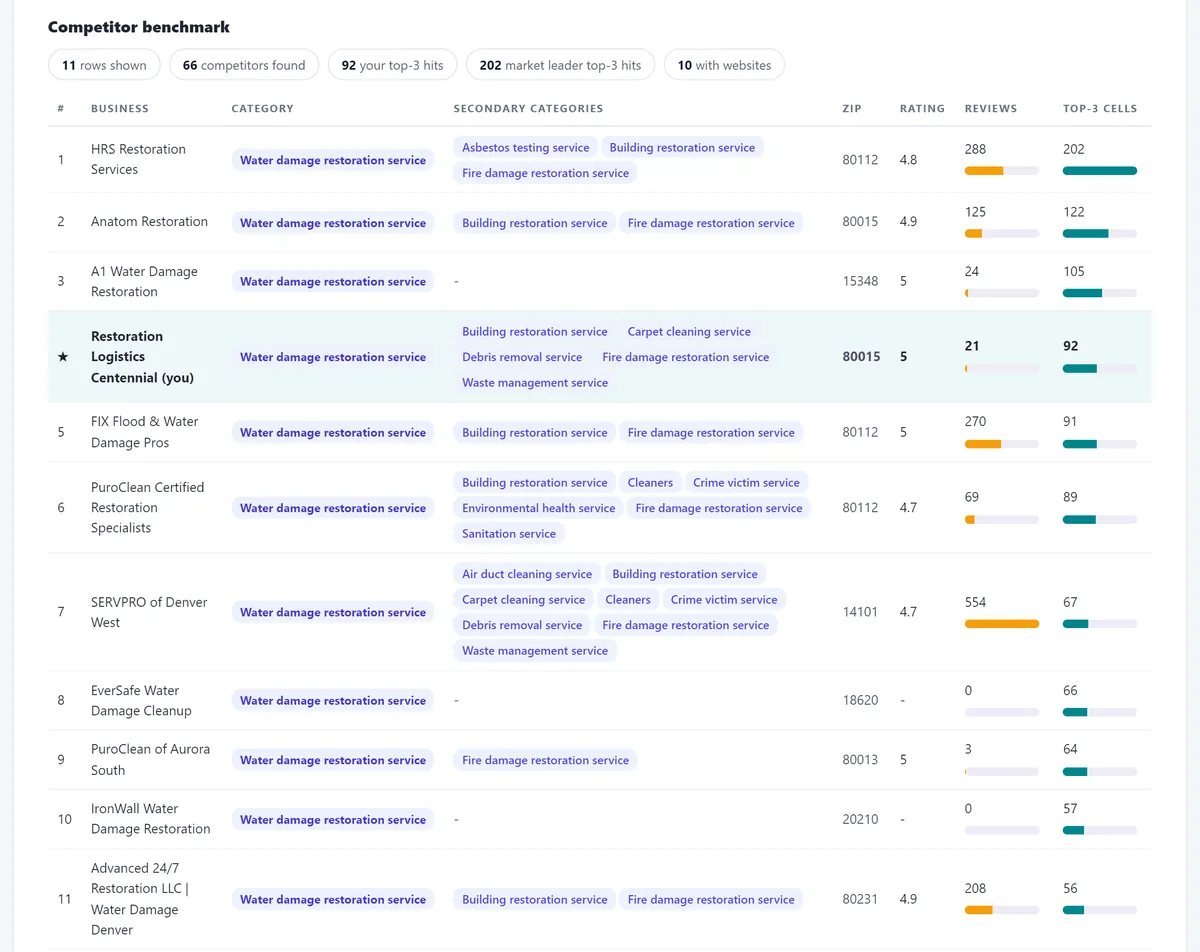Click HRS row's Fire damage restoration tag
1200x952 pixels.
click(x=545, y=173)
